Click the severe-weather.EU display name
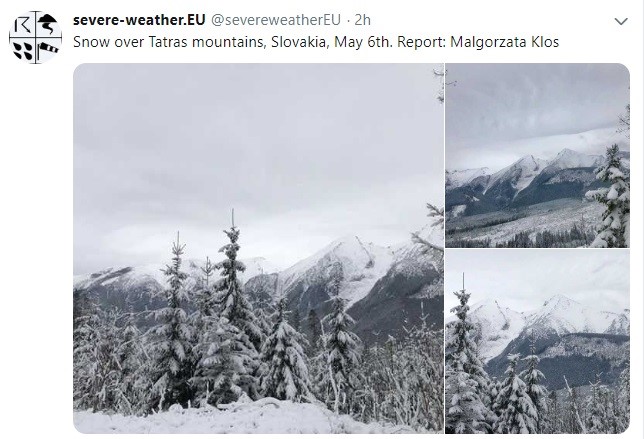 click(x=139, y=20)
